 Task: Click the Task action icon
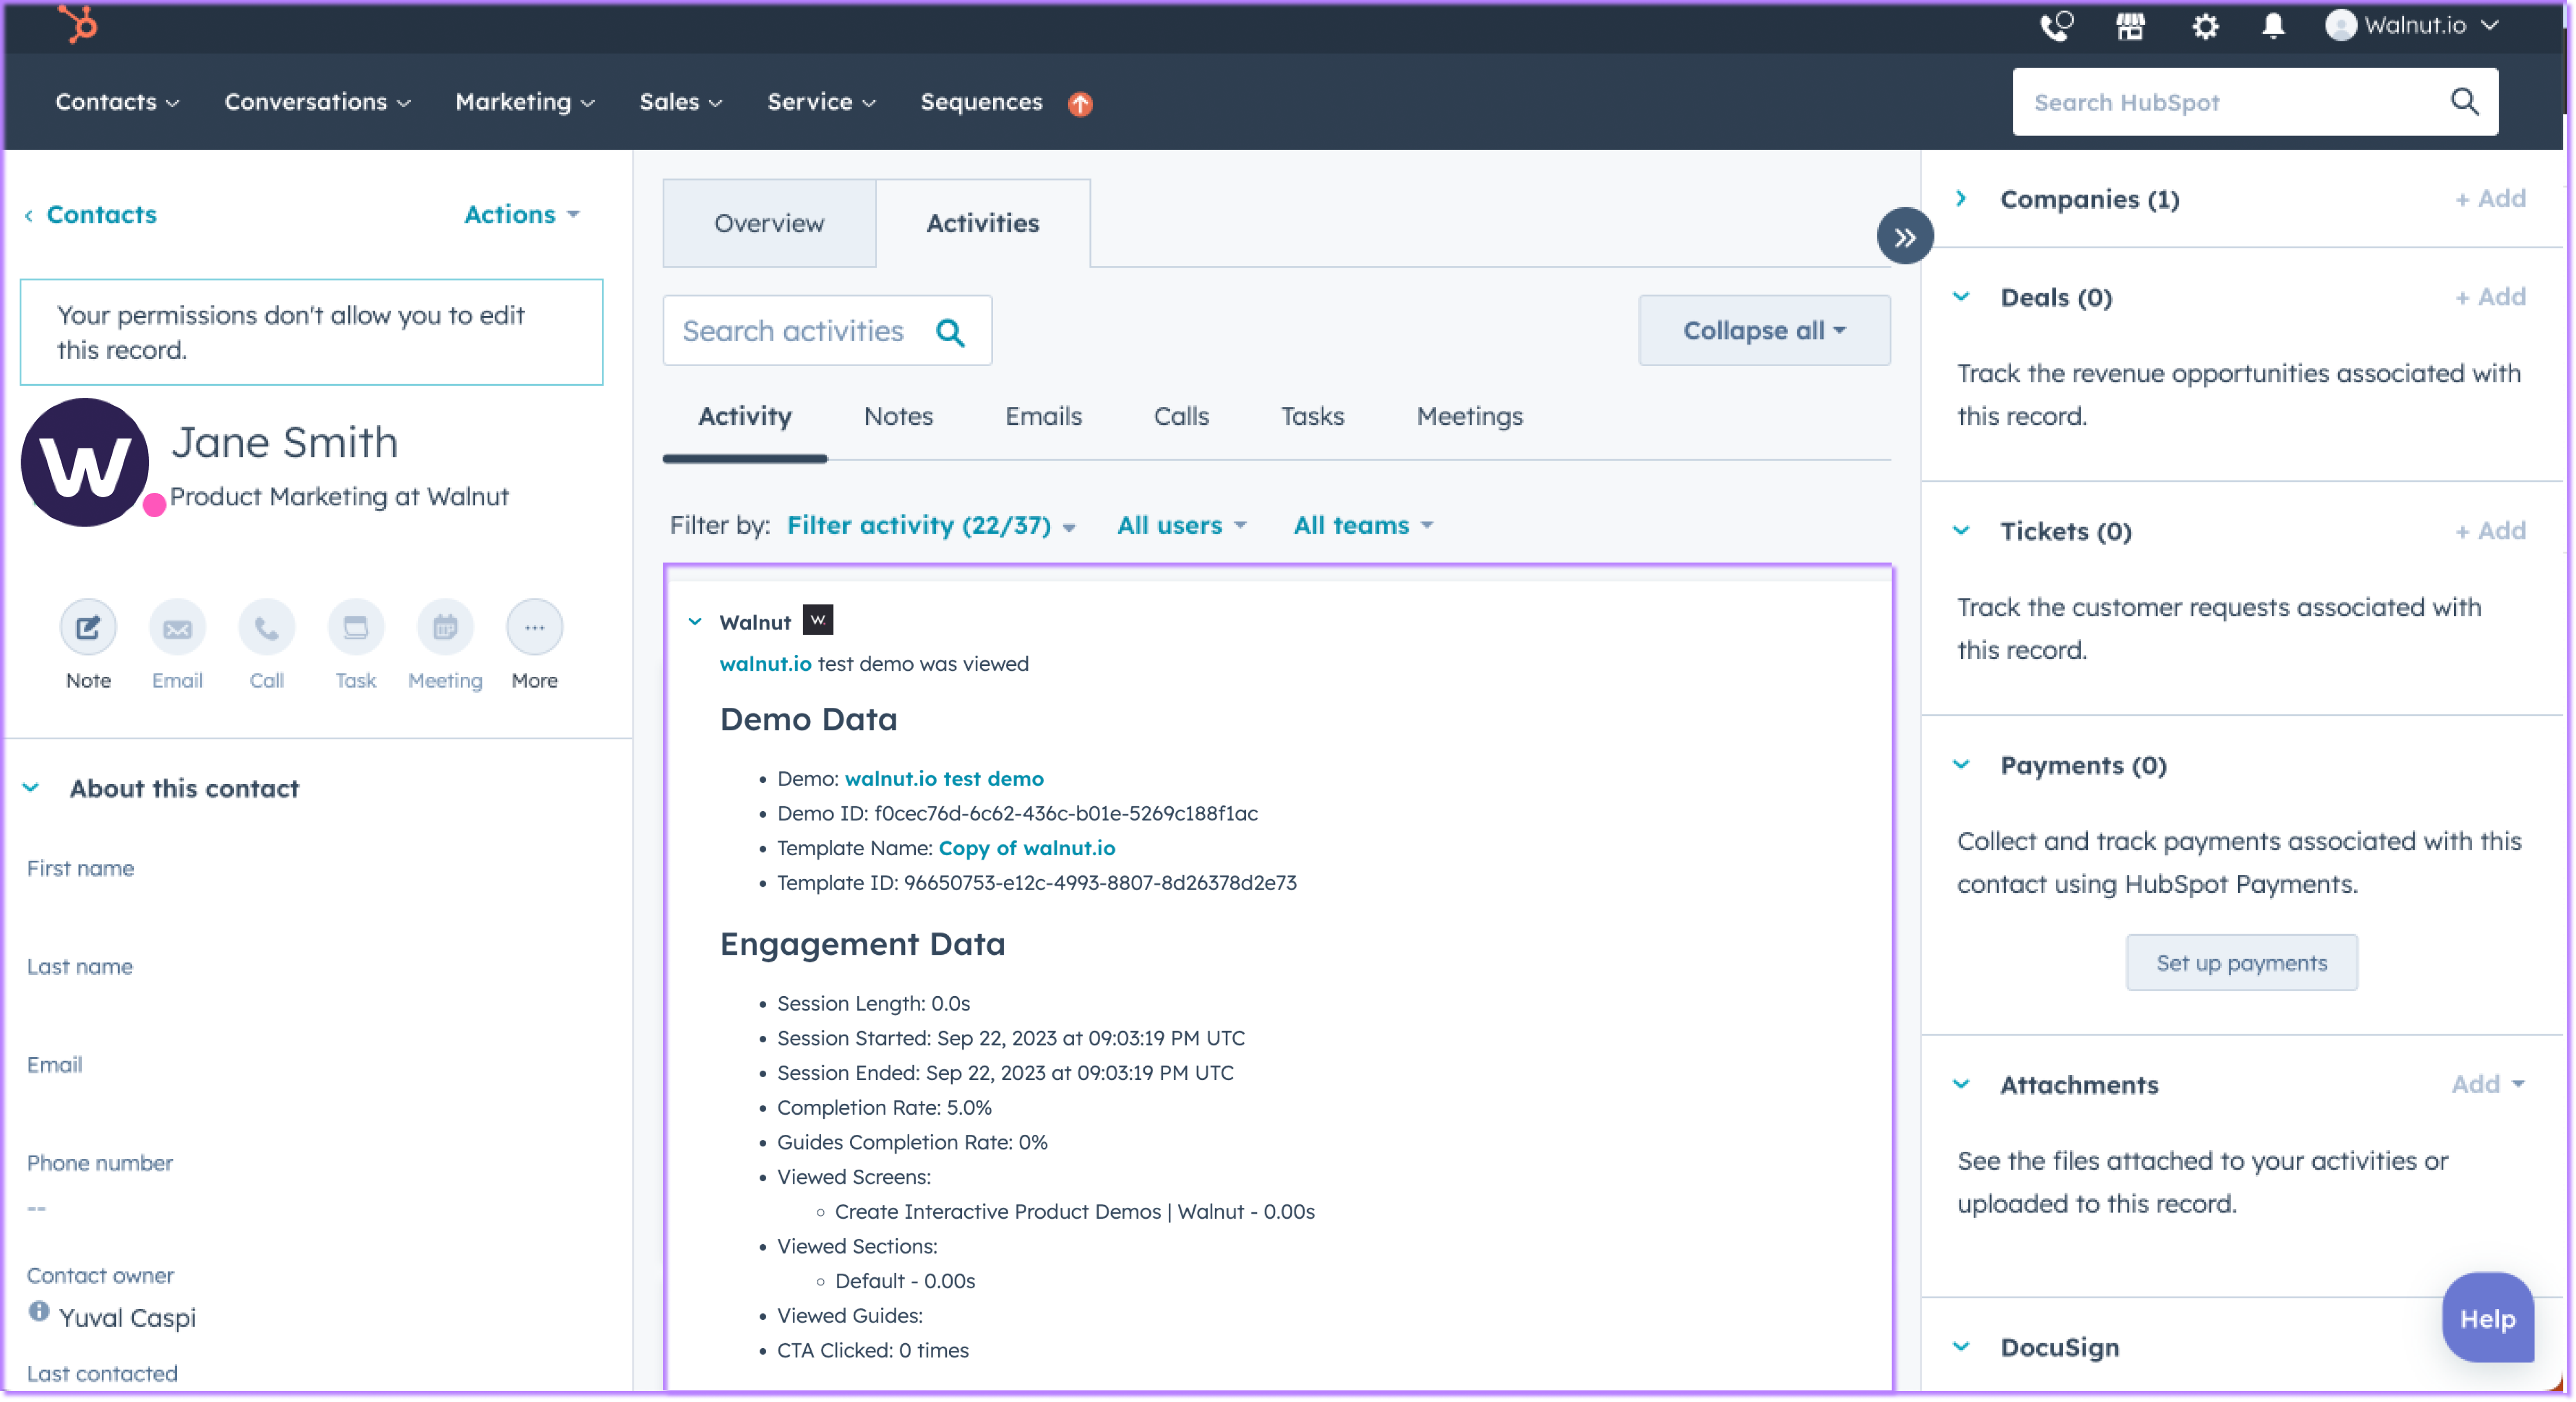click(x=356, y=627)
